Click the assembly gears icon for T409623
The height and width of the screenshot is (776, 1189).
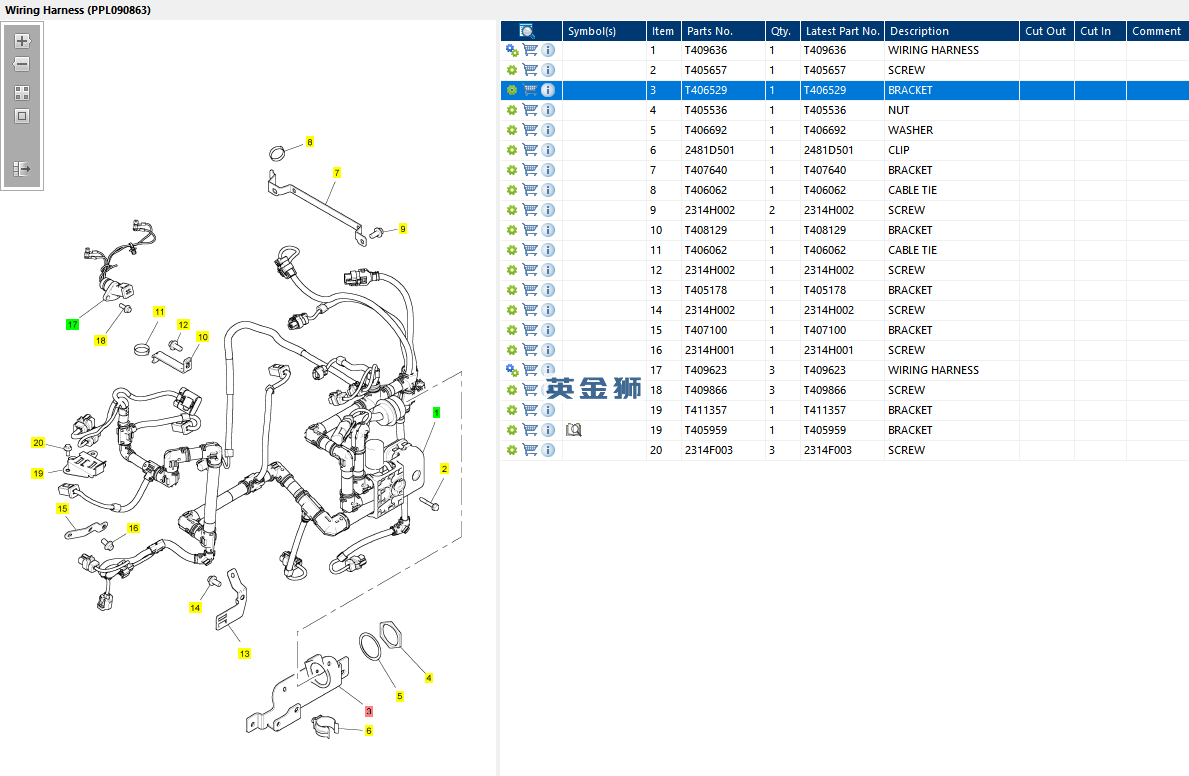point(512,370)
